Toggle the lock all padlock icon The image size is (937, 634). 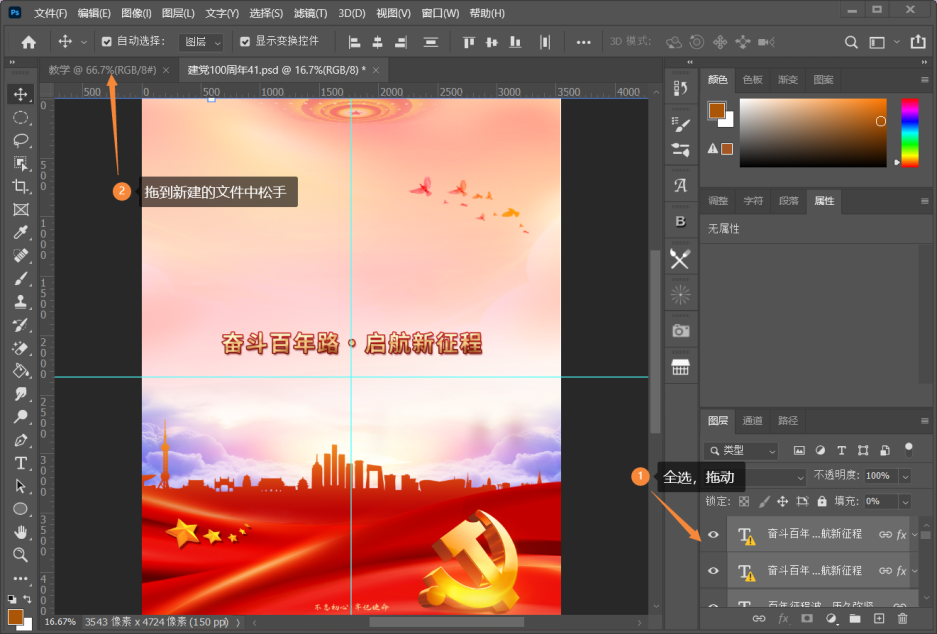click(x=822, y=501)
